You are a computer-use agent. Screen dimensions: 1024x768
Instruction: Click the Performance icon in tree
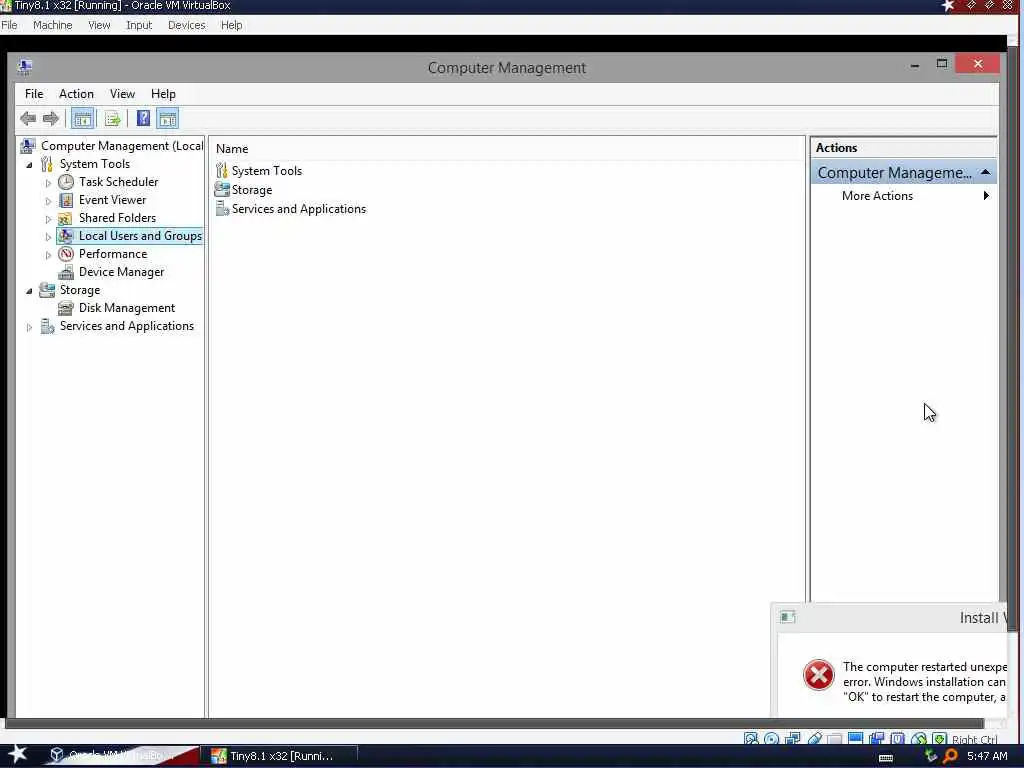pos(66,254)
